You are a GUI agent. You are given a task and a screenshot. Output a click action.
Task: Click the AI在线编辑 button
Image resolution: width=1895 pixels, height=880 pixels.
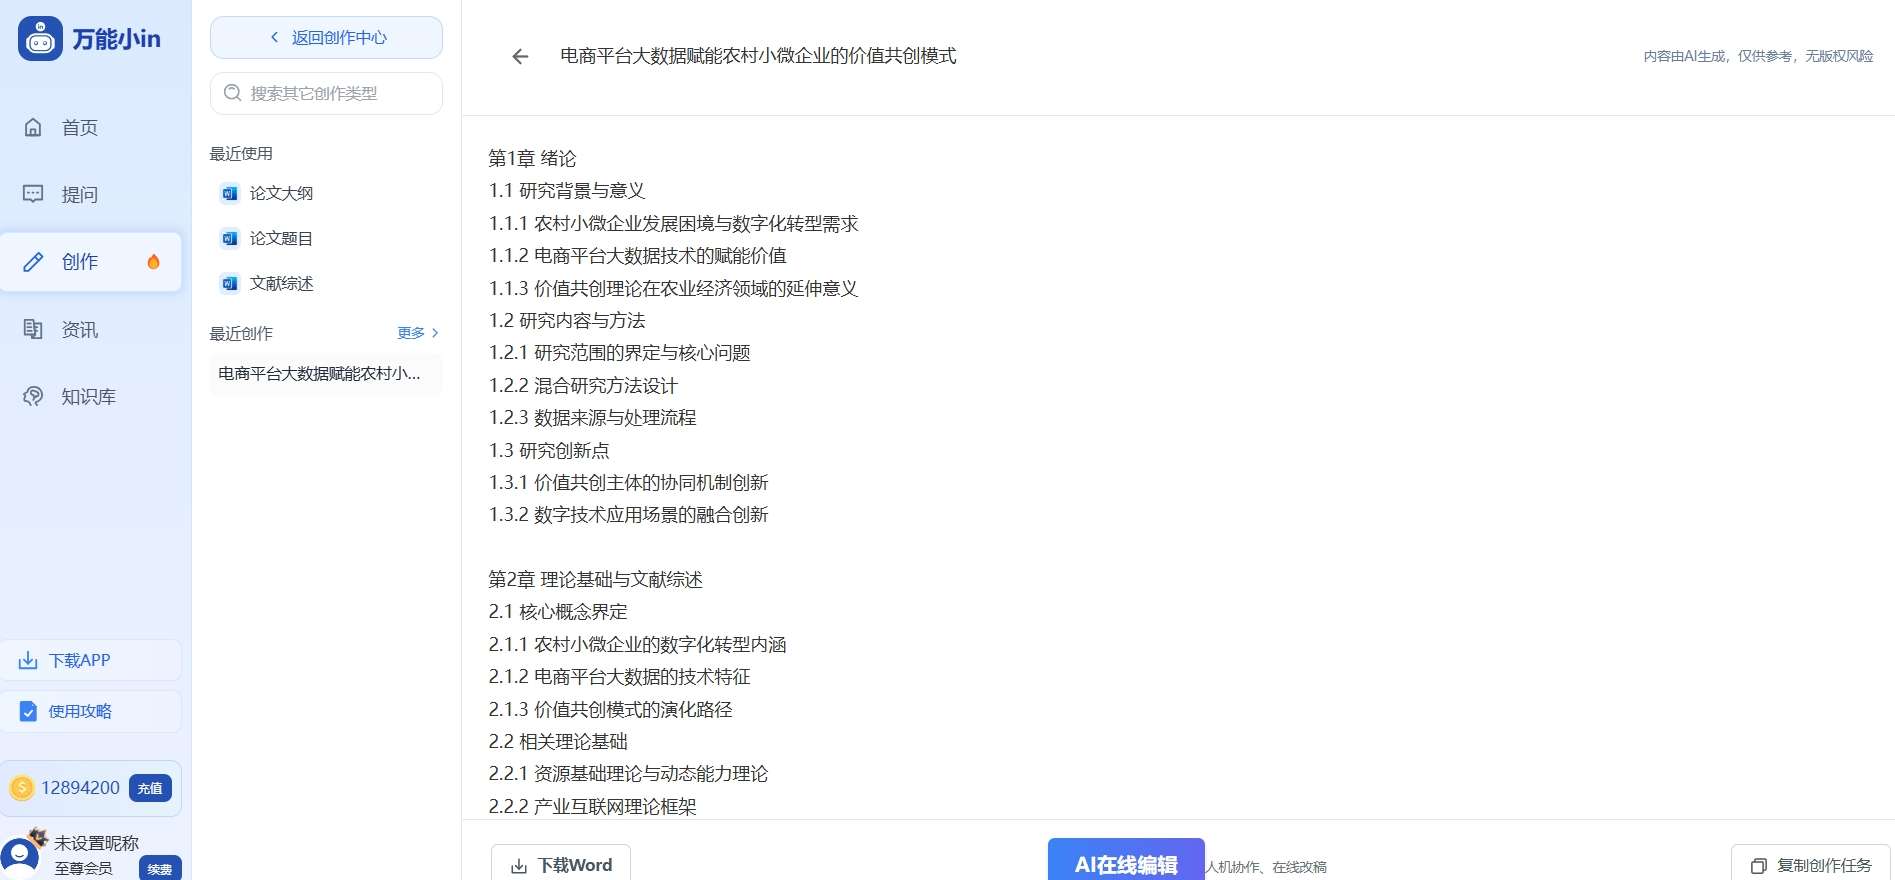[x=1126, y=861]
